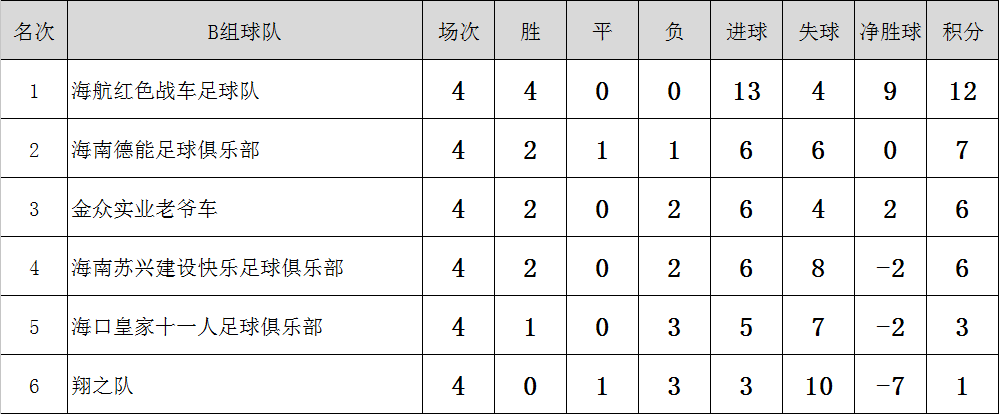Select team cell 海口皇家十一人足球俱乐部
The height and width of the screenshot is (414, 999).
(245, 325)
